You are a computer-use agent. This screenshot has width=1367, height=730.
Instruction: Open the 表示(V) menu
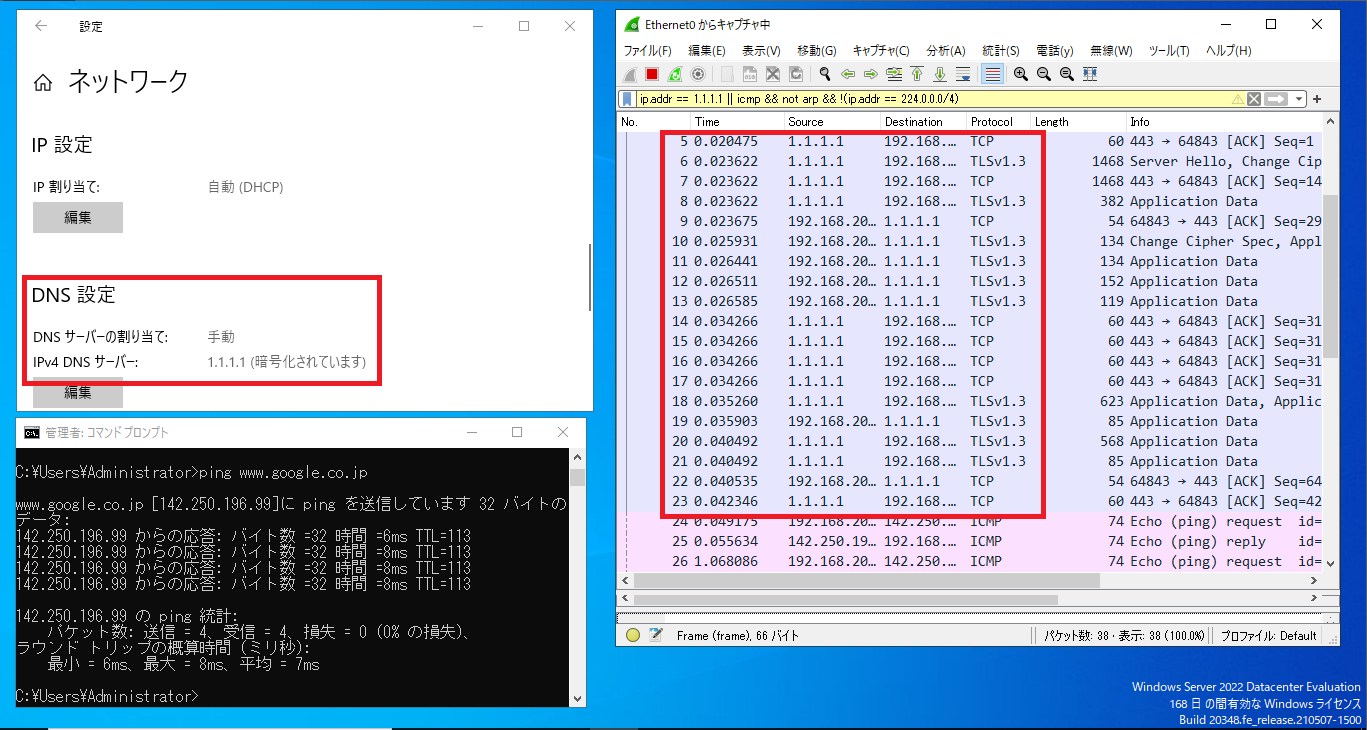761,51
